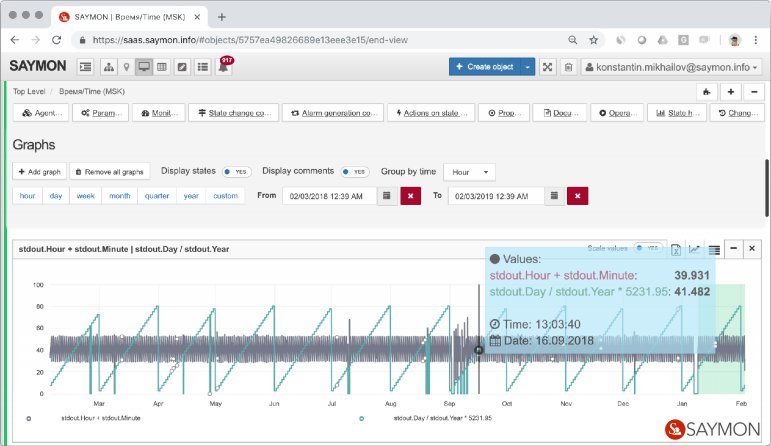Go back in browser history
This screenshot has width=771, height=446.
click(15, 40)
